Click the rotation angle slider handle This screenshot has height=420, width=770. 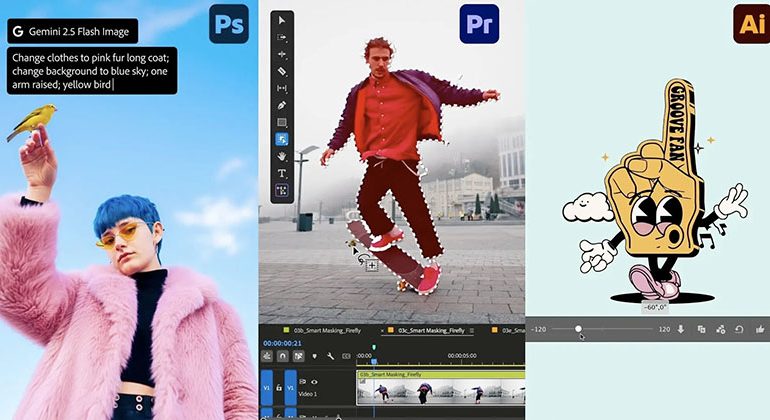click(578, 329)
